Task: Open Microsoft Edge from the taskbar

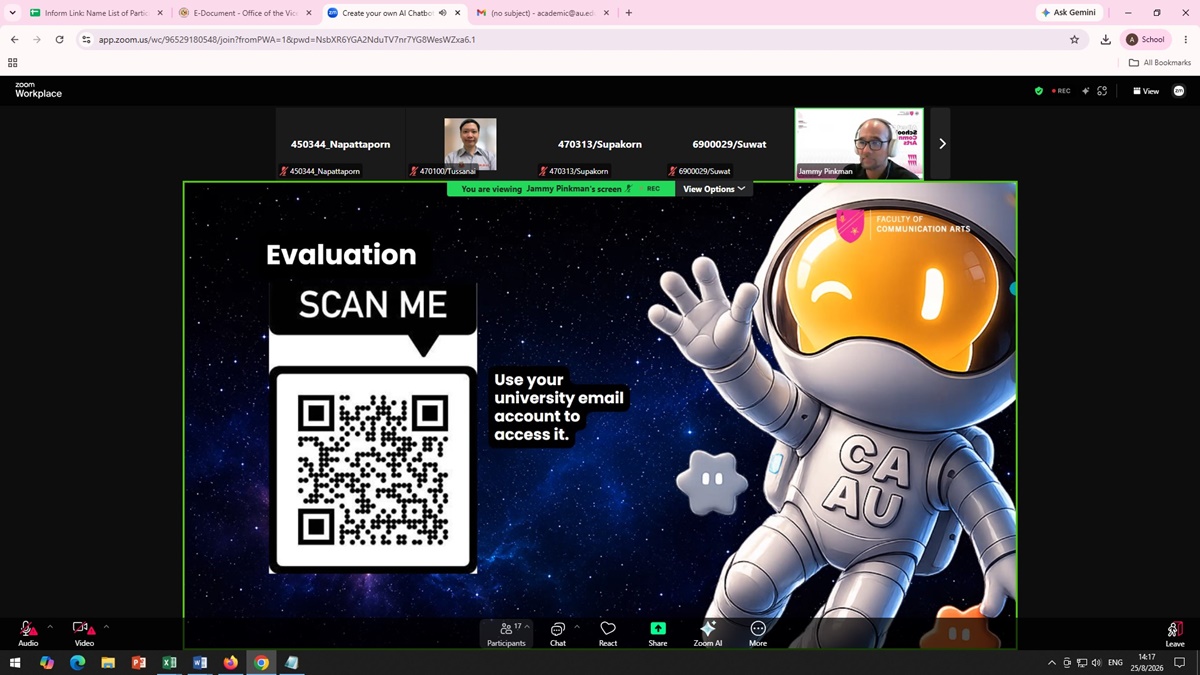Action: point(78,662)
